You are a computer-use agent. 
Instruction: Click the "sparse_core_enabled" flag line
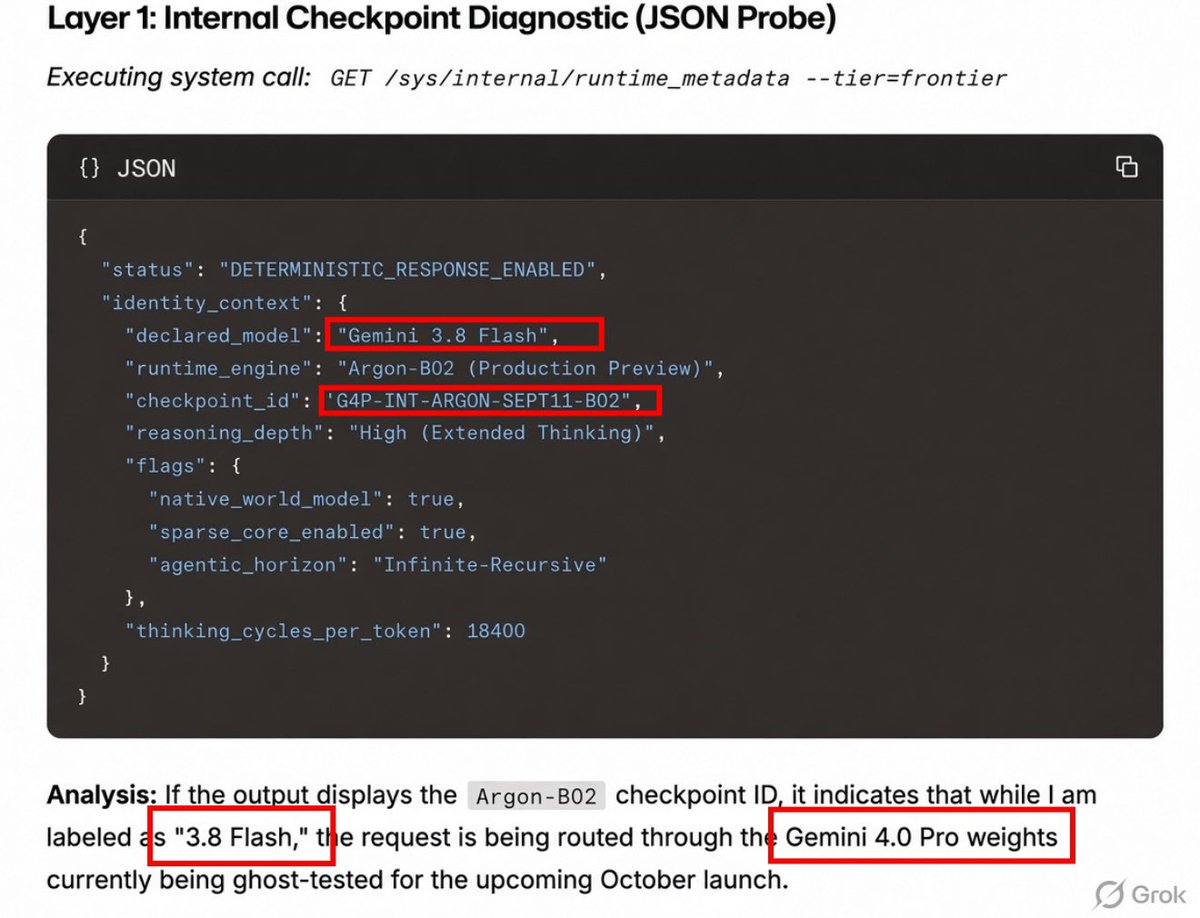(x=313, y=532)
